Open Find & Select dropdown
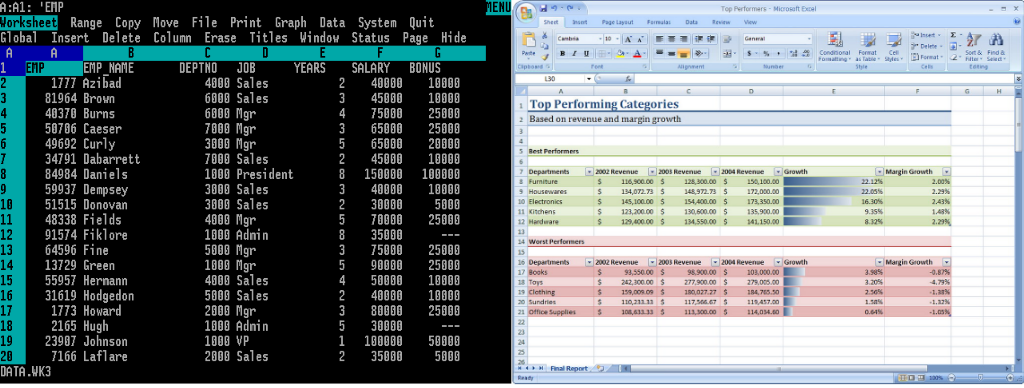1024x388 pixels. 996,47
